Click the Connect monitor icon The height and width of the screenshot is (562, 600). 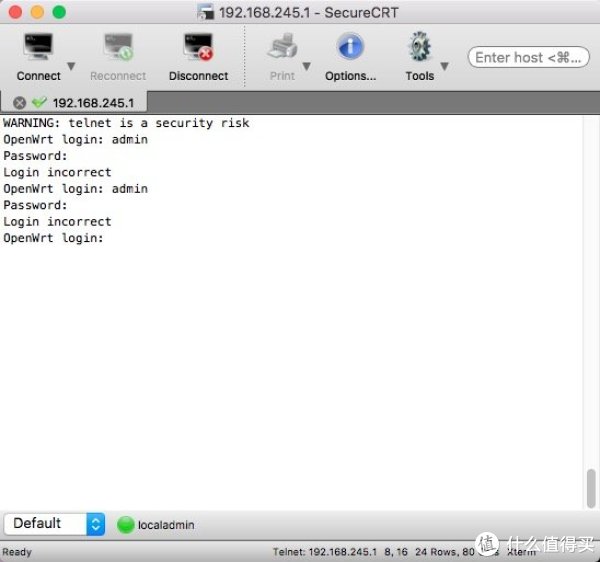pyautogui.click(x=38, y=47)
